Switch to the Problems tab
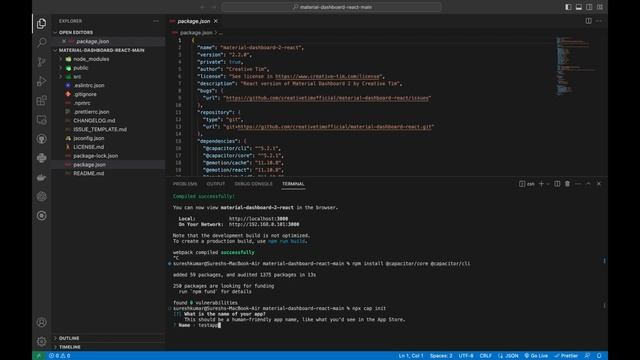This screenshot has width=640, height=360. tap(185, 184)
